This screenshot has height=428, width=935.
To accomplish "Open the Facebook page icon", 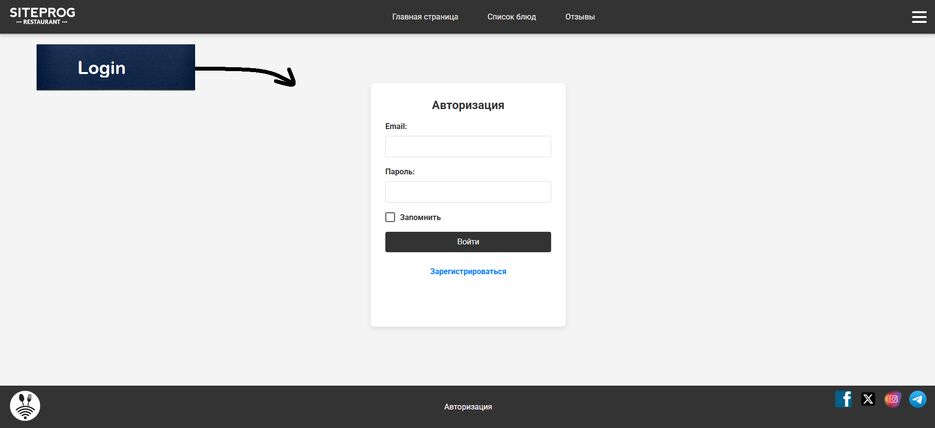I will point(843,399).
